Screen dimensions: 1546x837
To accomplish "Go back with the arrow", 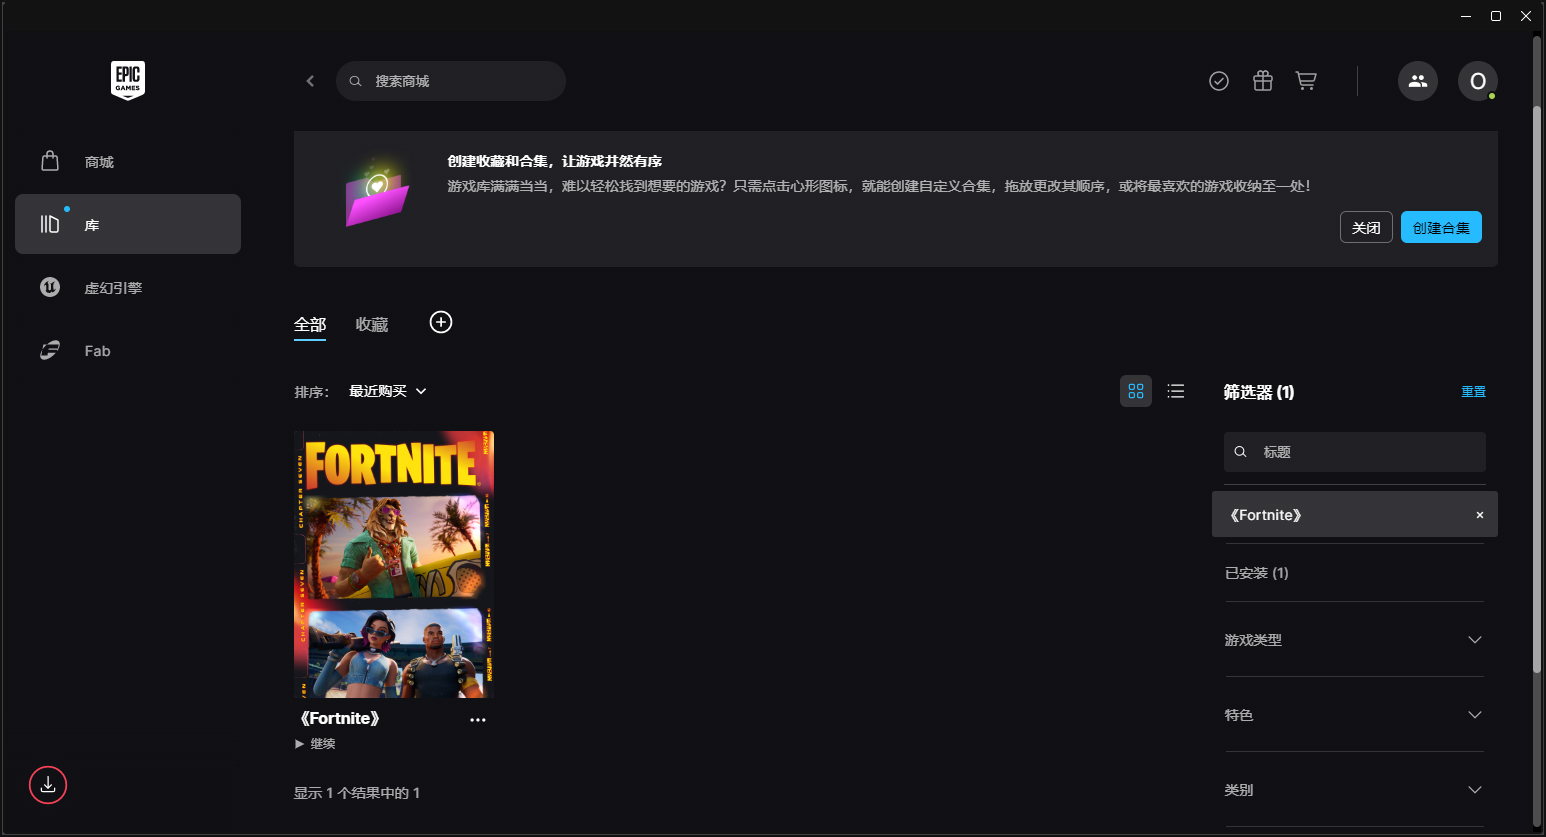I will point(310,81).
